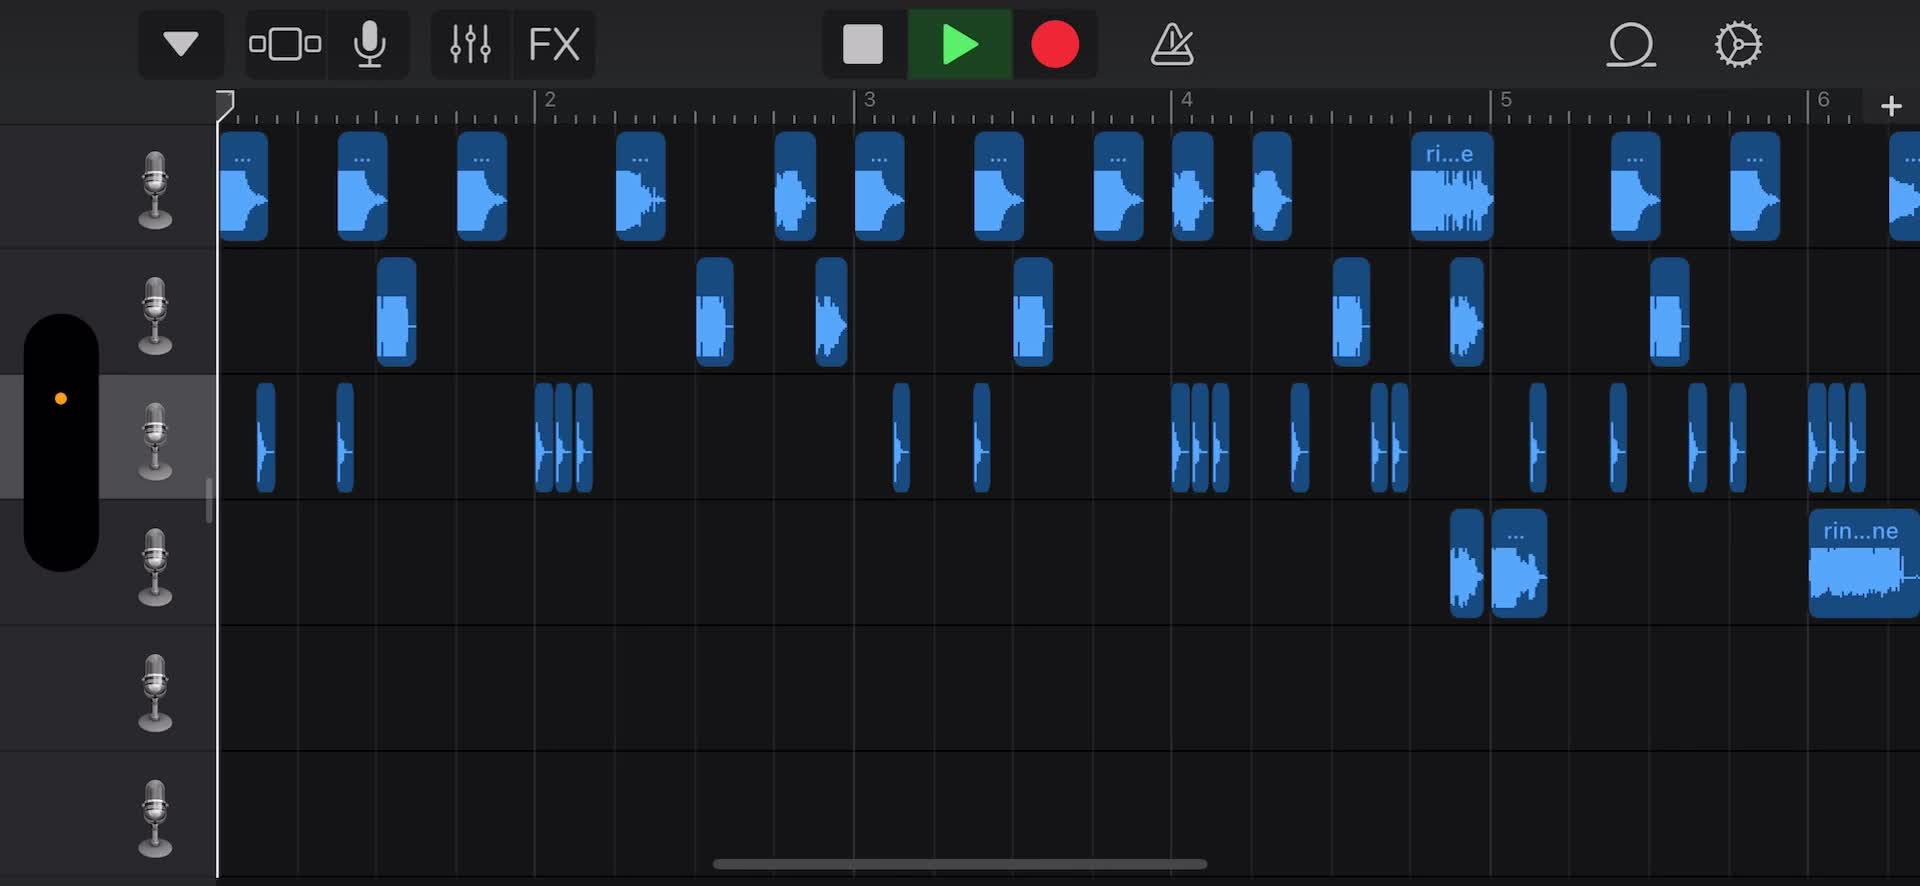The image size is (1920, 886).
Task: Switch to the track view layout button
Action: click(285, 44)
